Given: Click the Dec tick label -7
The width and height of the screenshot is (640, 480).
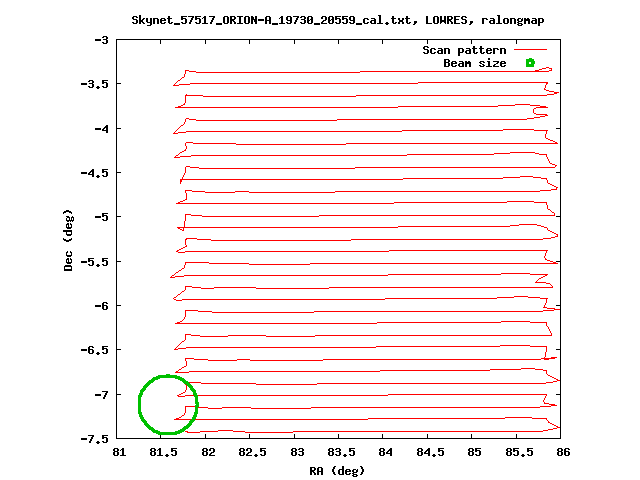Looking at the screenshot, I should click(102, 395).
